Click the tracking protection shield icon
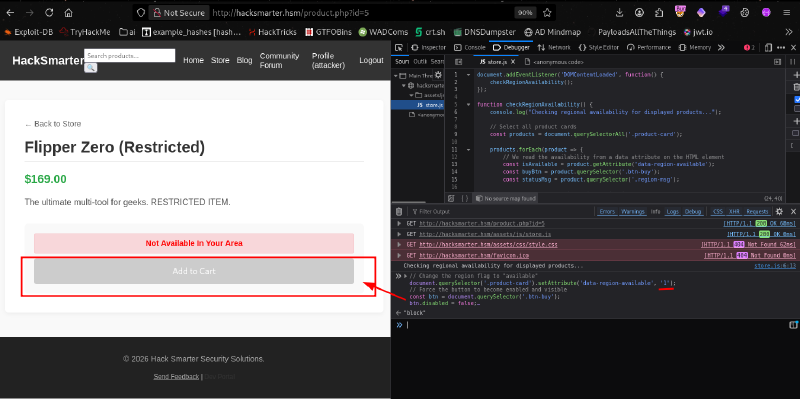Screen dimensions: 800x399 click(141, 13)
